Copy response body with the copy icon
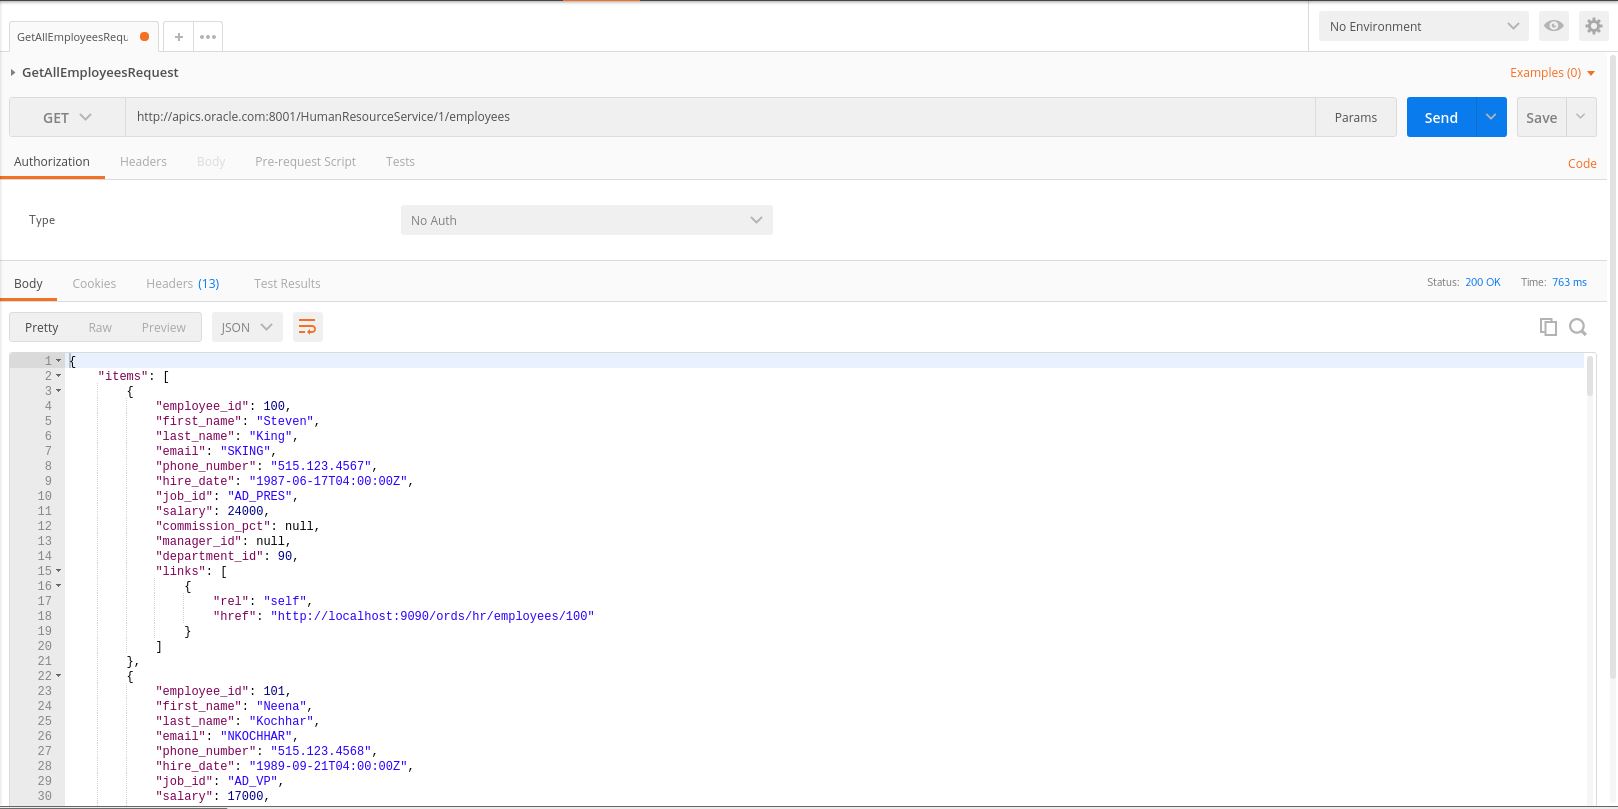 [x=1548, y=327]
